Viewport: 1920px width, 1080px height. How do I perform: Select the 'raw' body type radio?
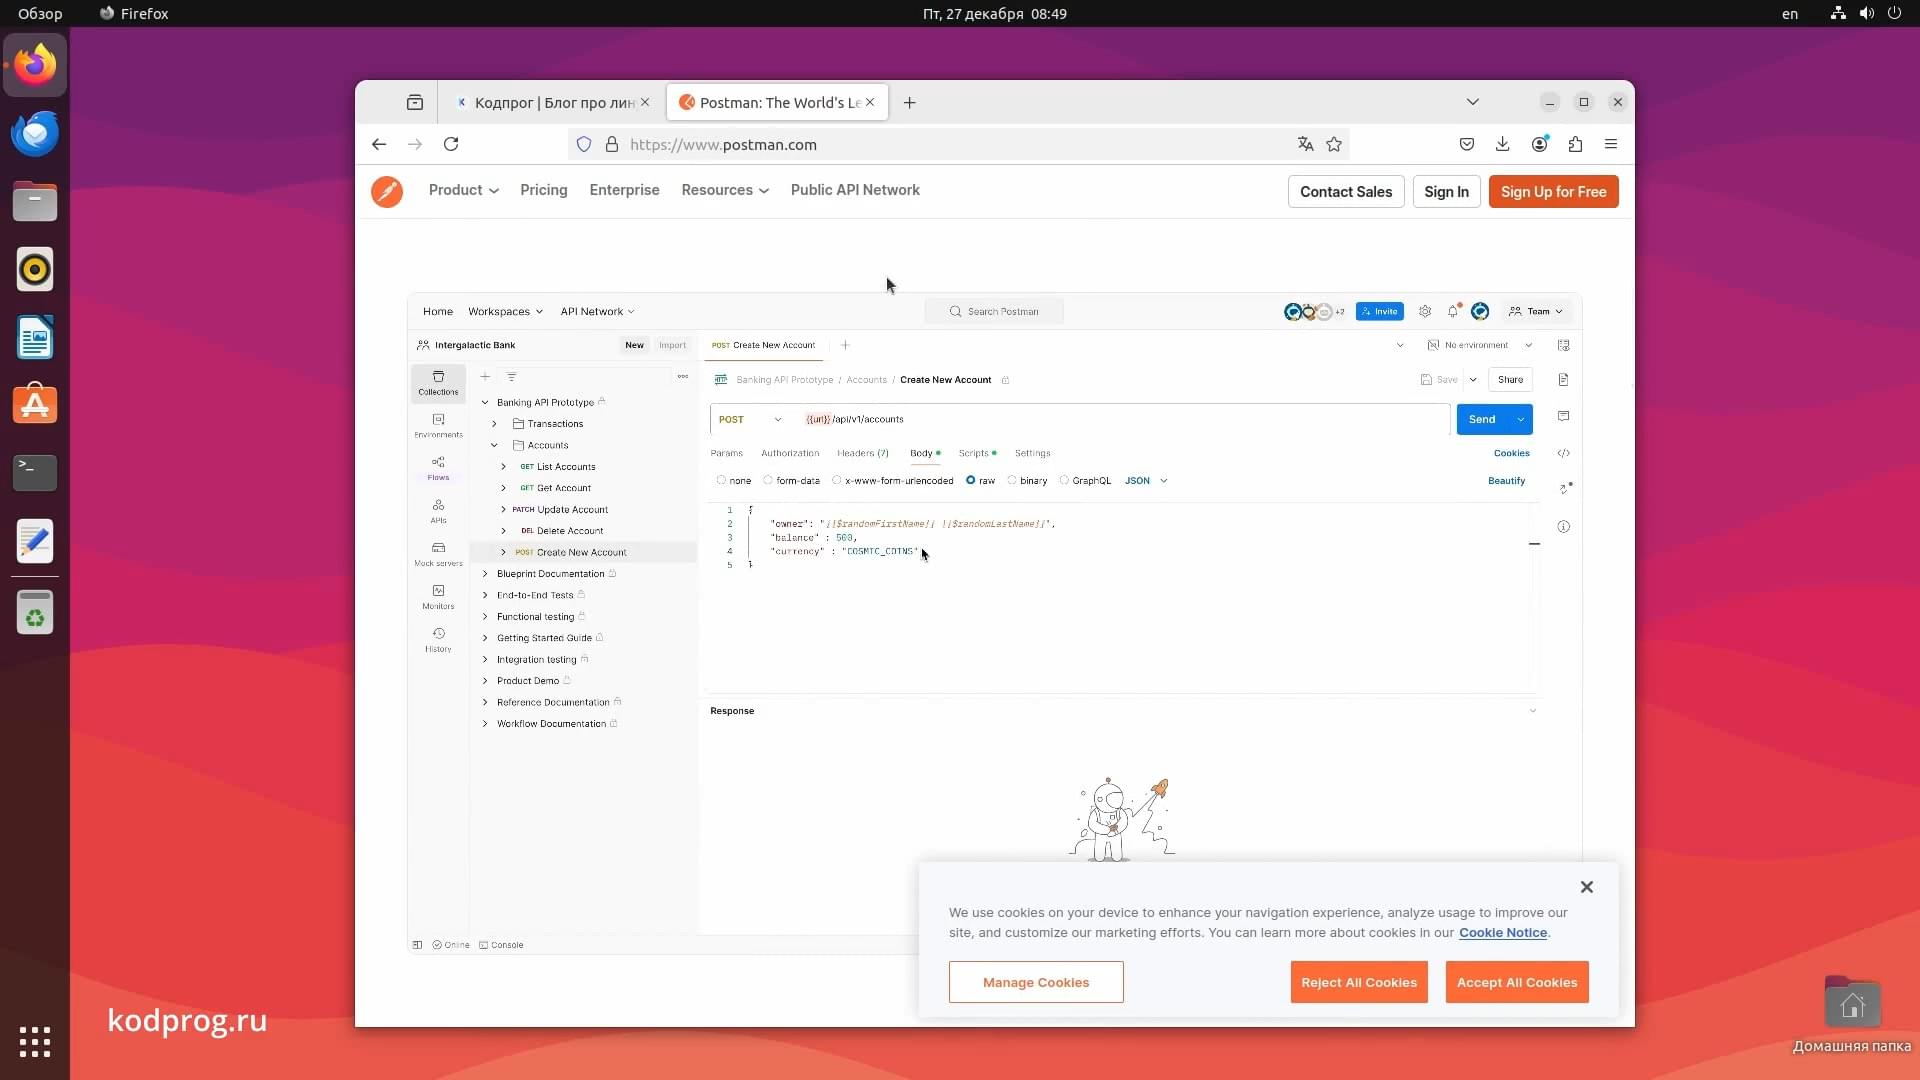click(970, 481)
